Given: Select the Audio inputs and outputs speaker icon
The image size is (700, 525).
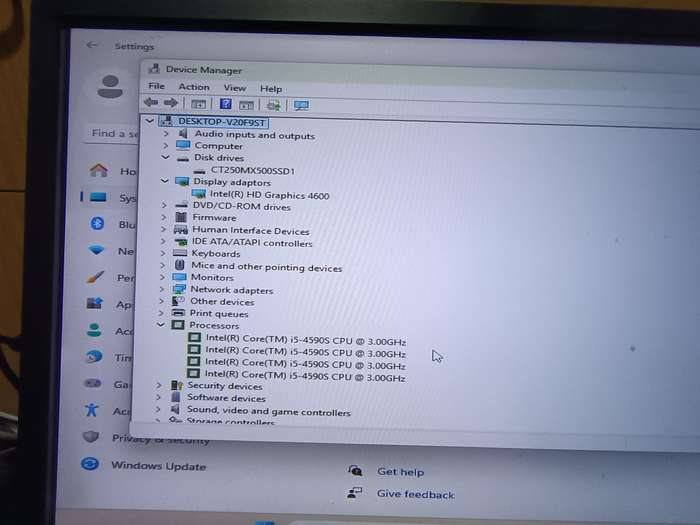Looking at the screenshot, I should pos(183,133).
